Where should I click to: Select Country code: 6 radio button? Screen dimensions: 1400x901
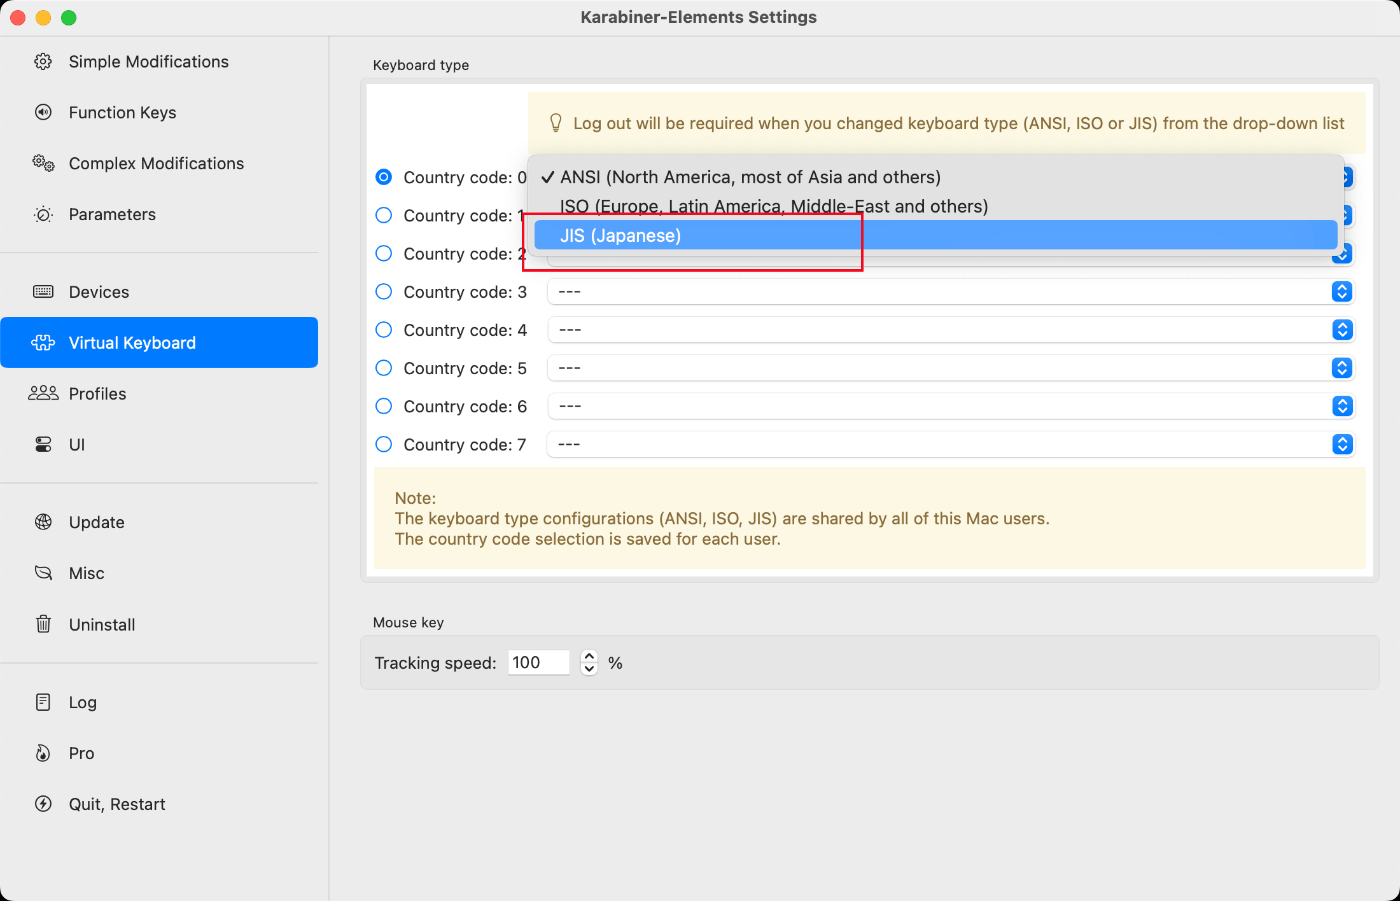383,406
